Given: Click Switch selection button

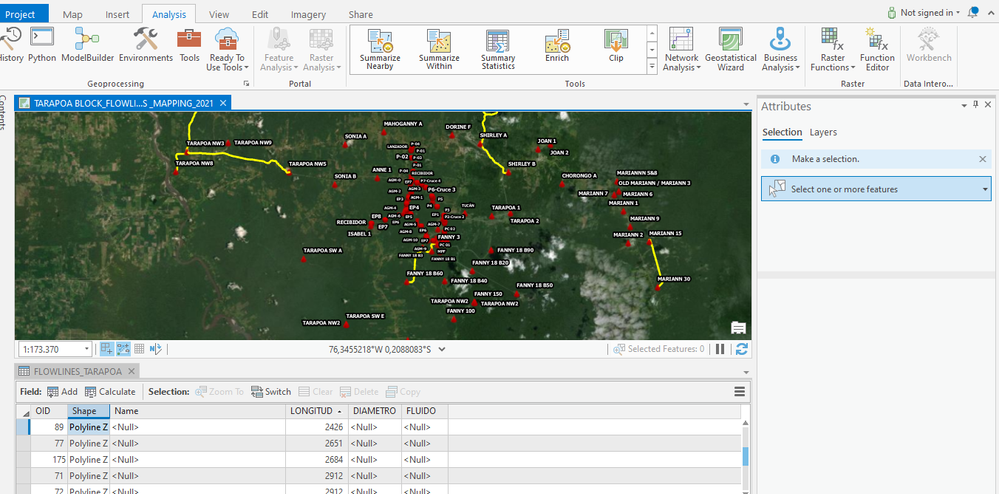Looking at the screenshot, I should 271,392.
